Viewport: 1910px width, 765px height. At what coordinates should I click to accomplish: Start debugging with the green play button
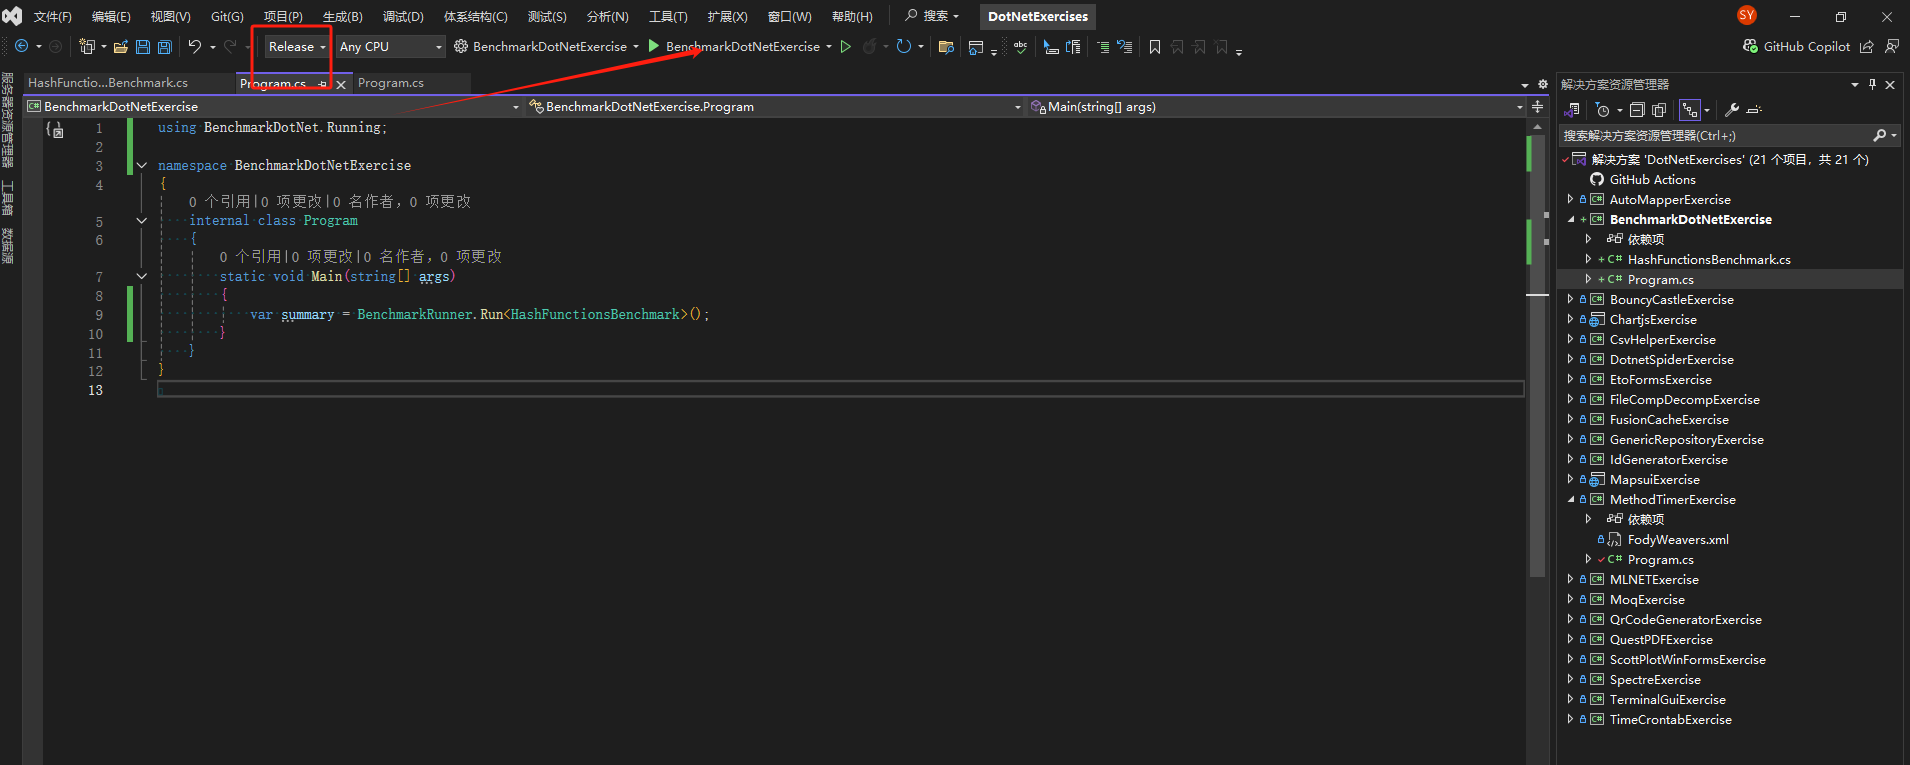click(654, 46)
